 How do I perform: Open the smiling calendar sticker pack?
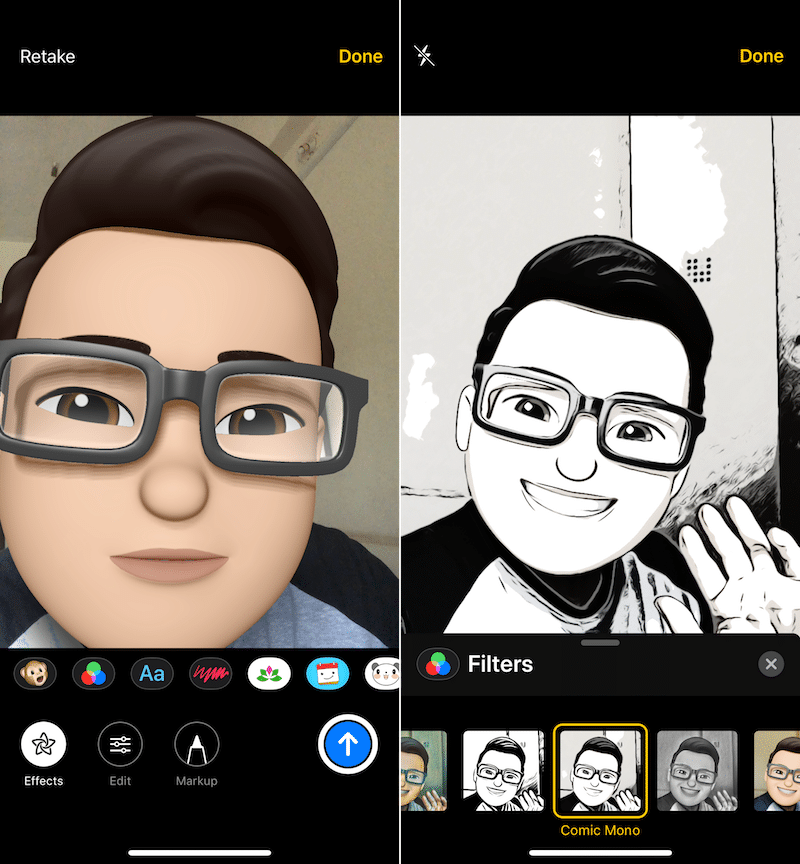[x=327, y=674]
